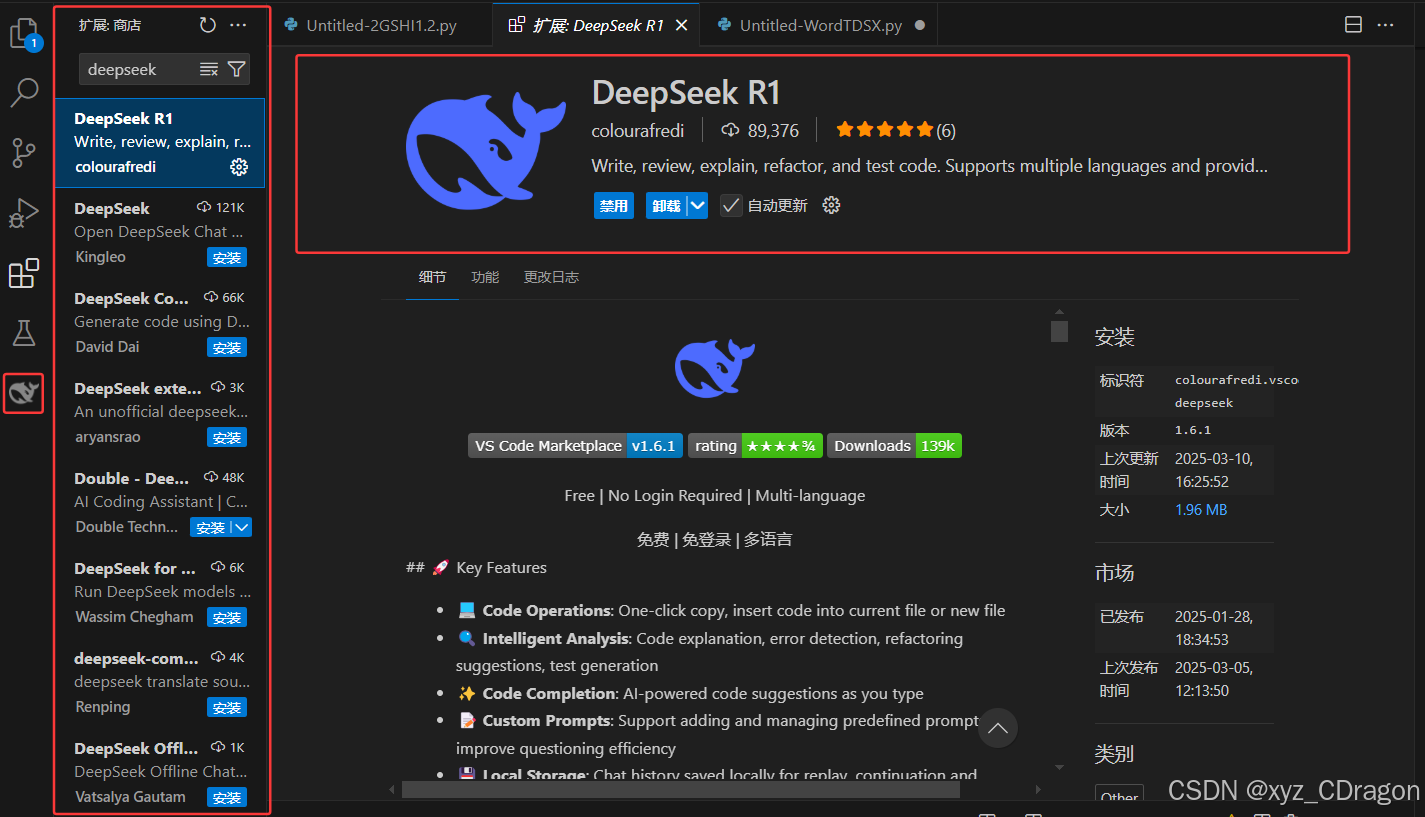Click the five-star rating of the extension
The width and height of the screenshot is (1425, 817).
(x=885, y=130)
